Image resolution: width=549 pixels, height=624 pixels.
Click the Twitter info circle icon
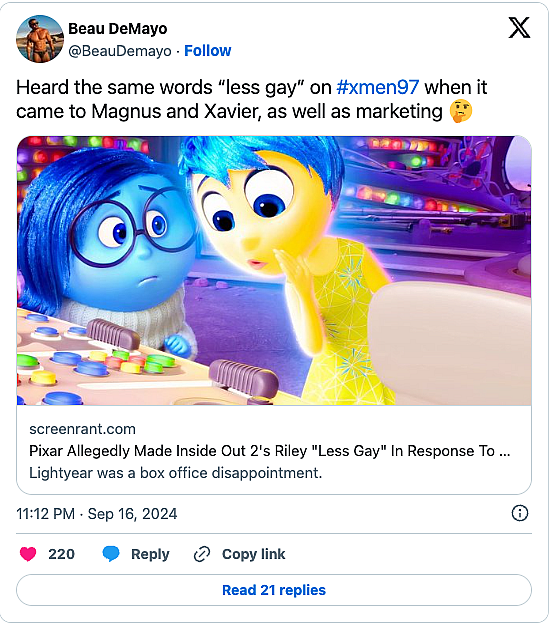click(520, 513)
